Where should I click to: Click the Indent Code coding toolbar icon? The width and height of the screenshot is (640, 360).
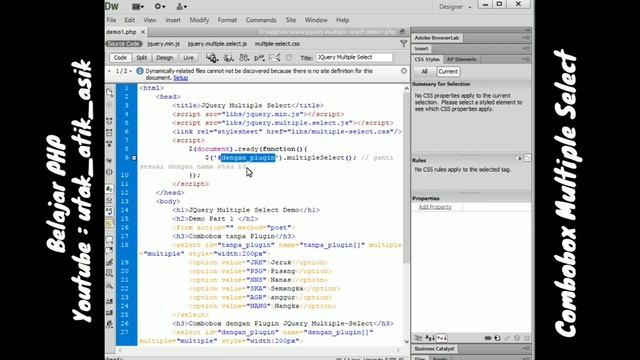(x=109, y=301)
